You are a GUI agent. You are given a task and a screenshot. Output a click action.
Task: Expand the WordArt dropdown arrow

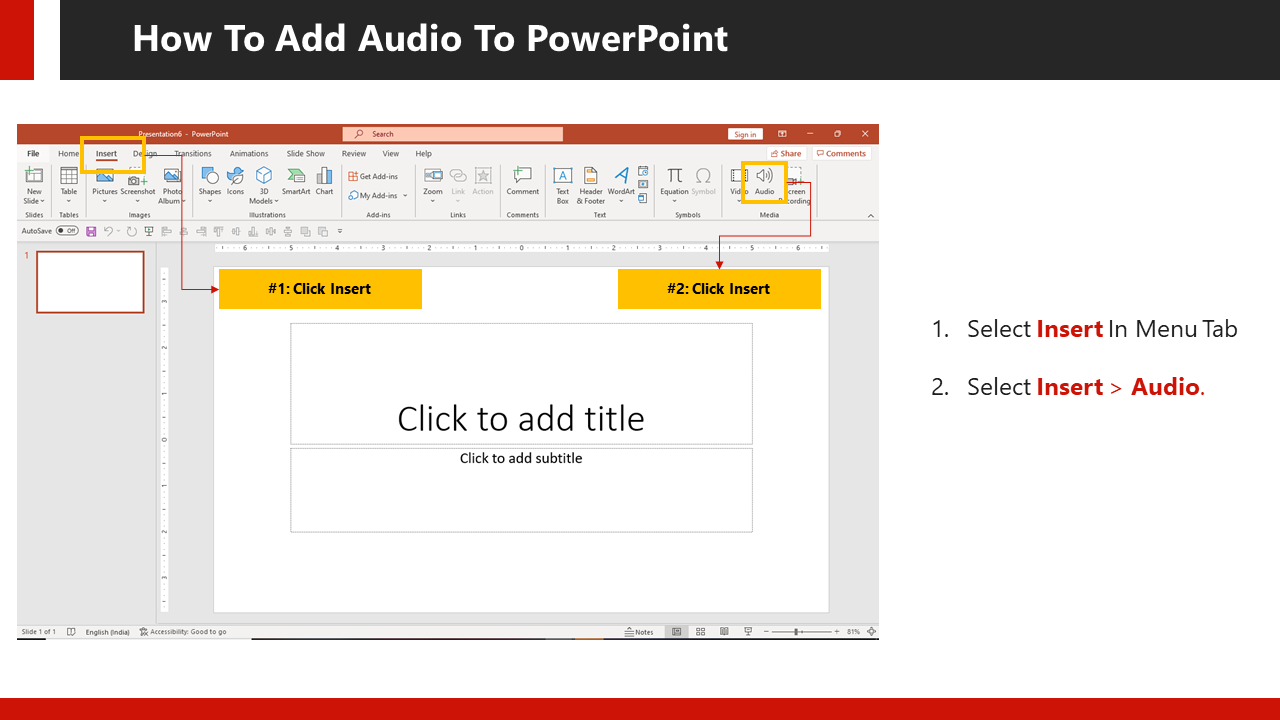coord(621,201)
